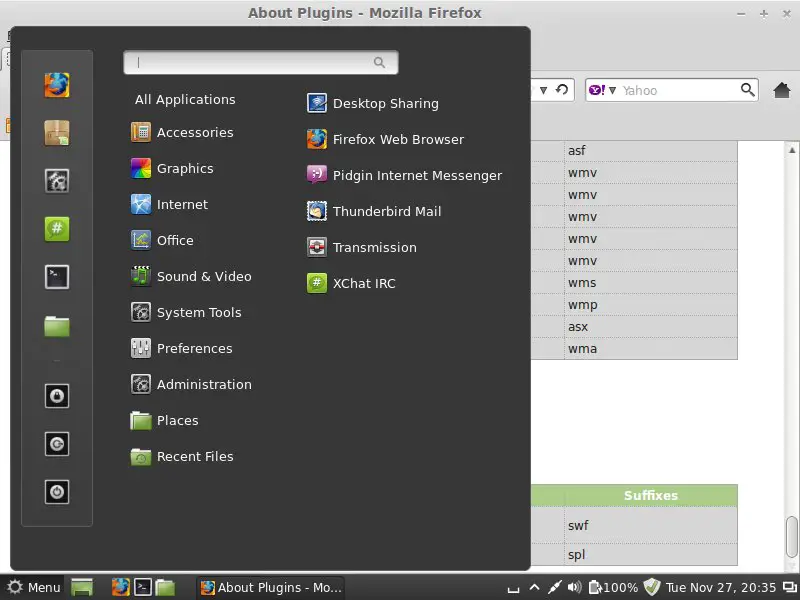Select the Internet category
The image size is (800, 600).
tap(169, 205)
